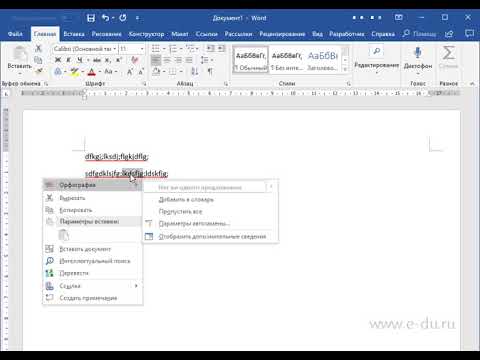480x360 pixels.
Task: Select Добавить в словарь
Action: pyautogui.click(x=211, y=199)
